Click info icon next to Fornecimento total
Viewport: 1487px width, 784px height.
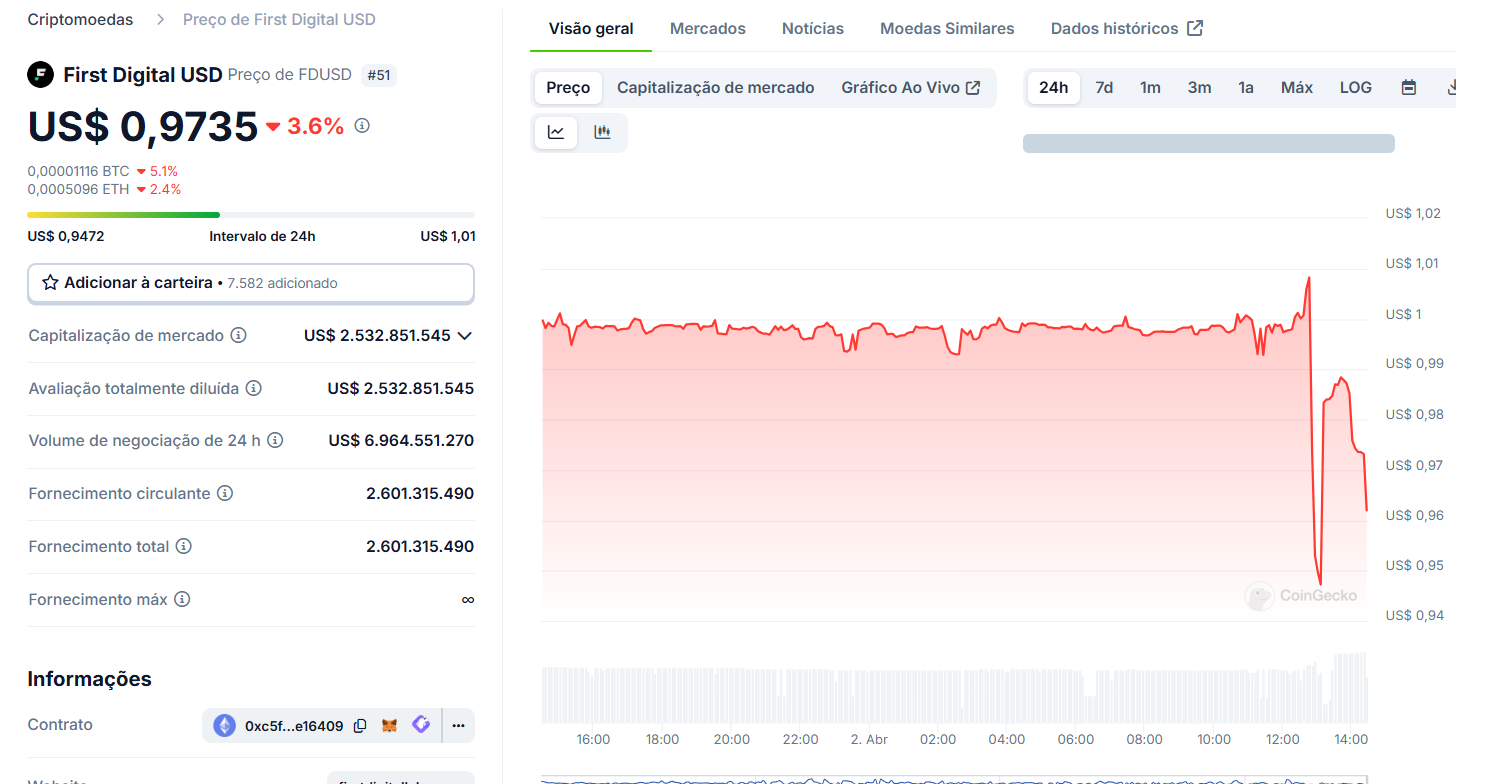(184, 546)
